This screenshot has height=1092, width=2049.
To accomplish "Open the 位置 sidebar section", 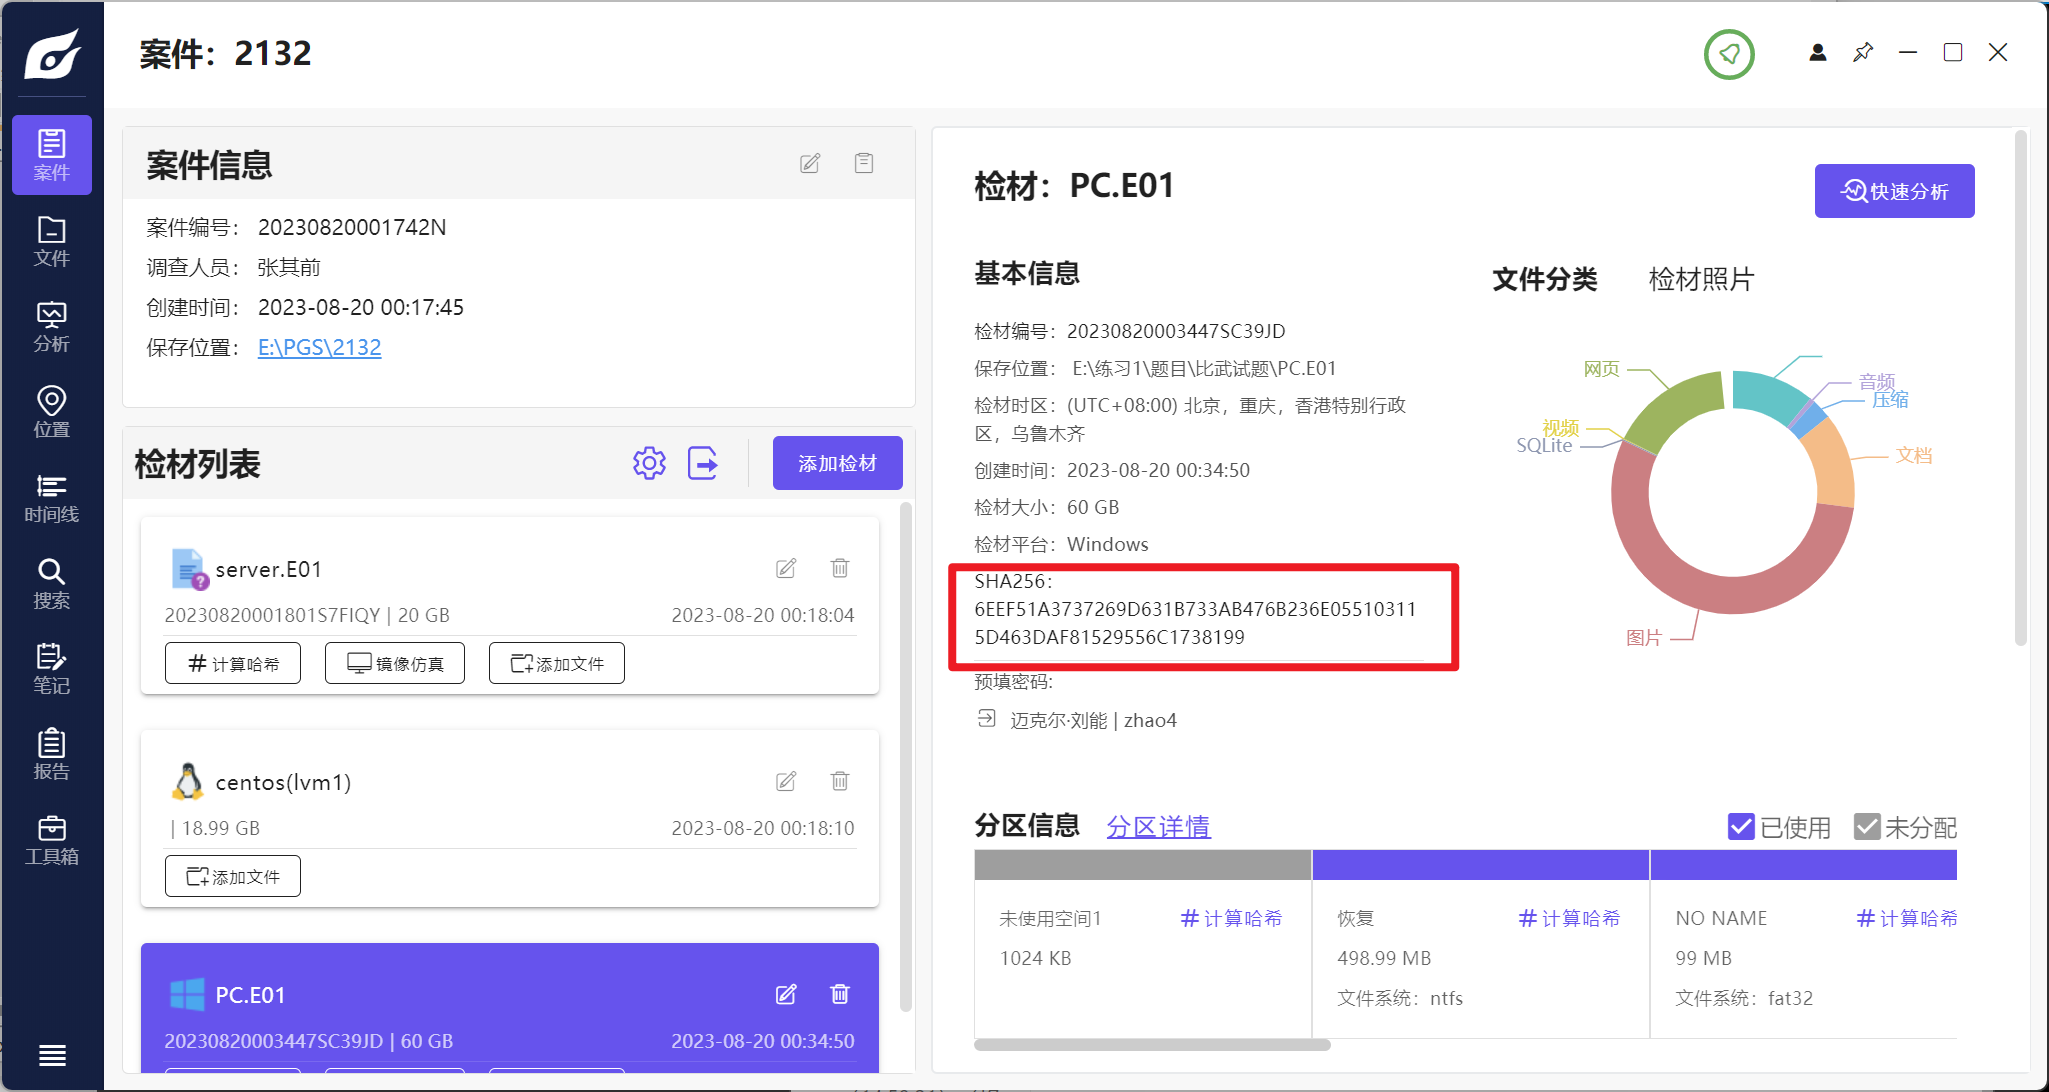I will [x=52, y=412].
